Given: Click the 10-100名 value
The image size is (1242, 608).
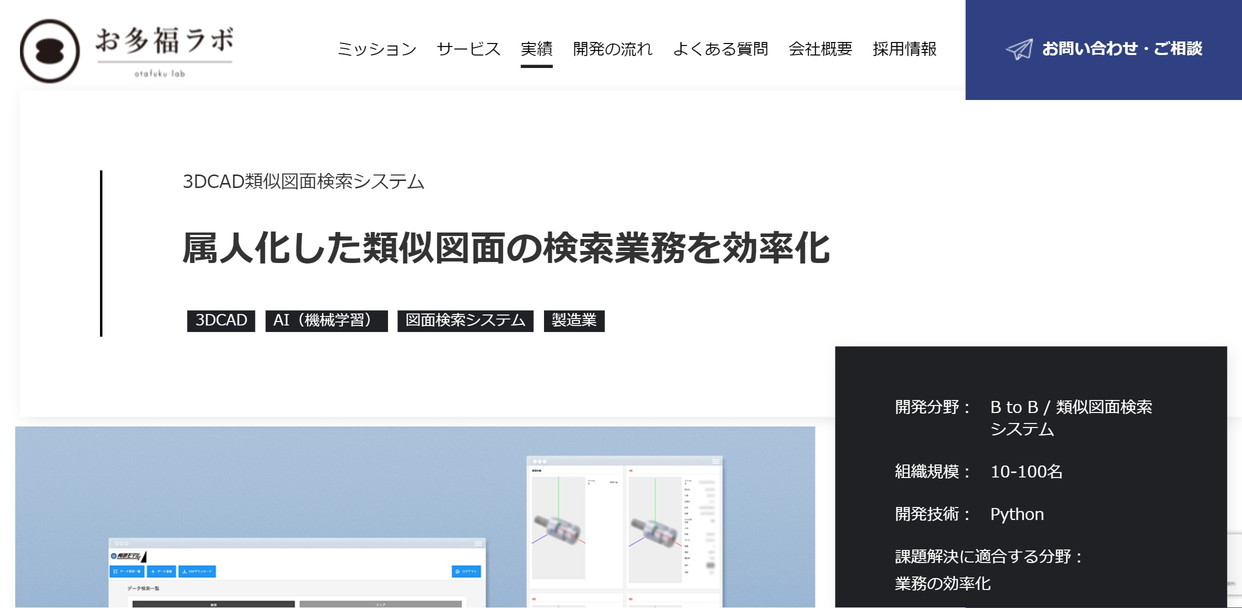Looking at the screenshot, I should point(1027,471).
